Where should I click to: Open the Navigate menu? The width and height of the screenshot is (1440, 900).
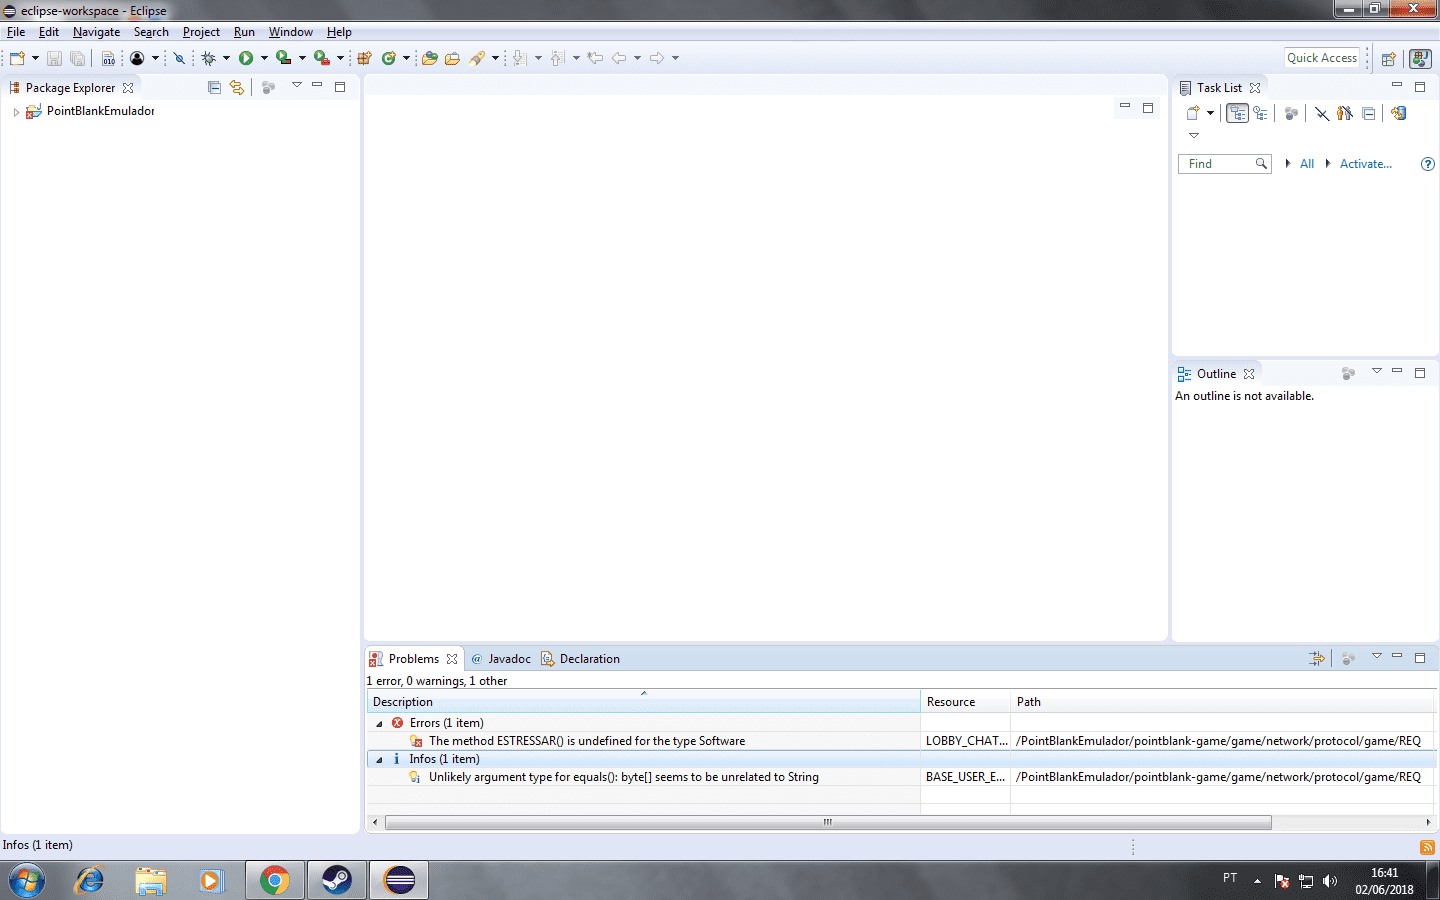pos(96,32)
